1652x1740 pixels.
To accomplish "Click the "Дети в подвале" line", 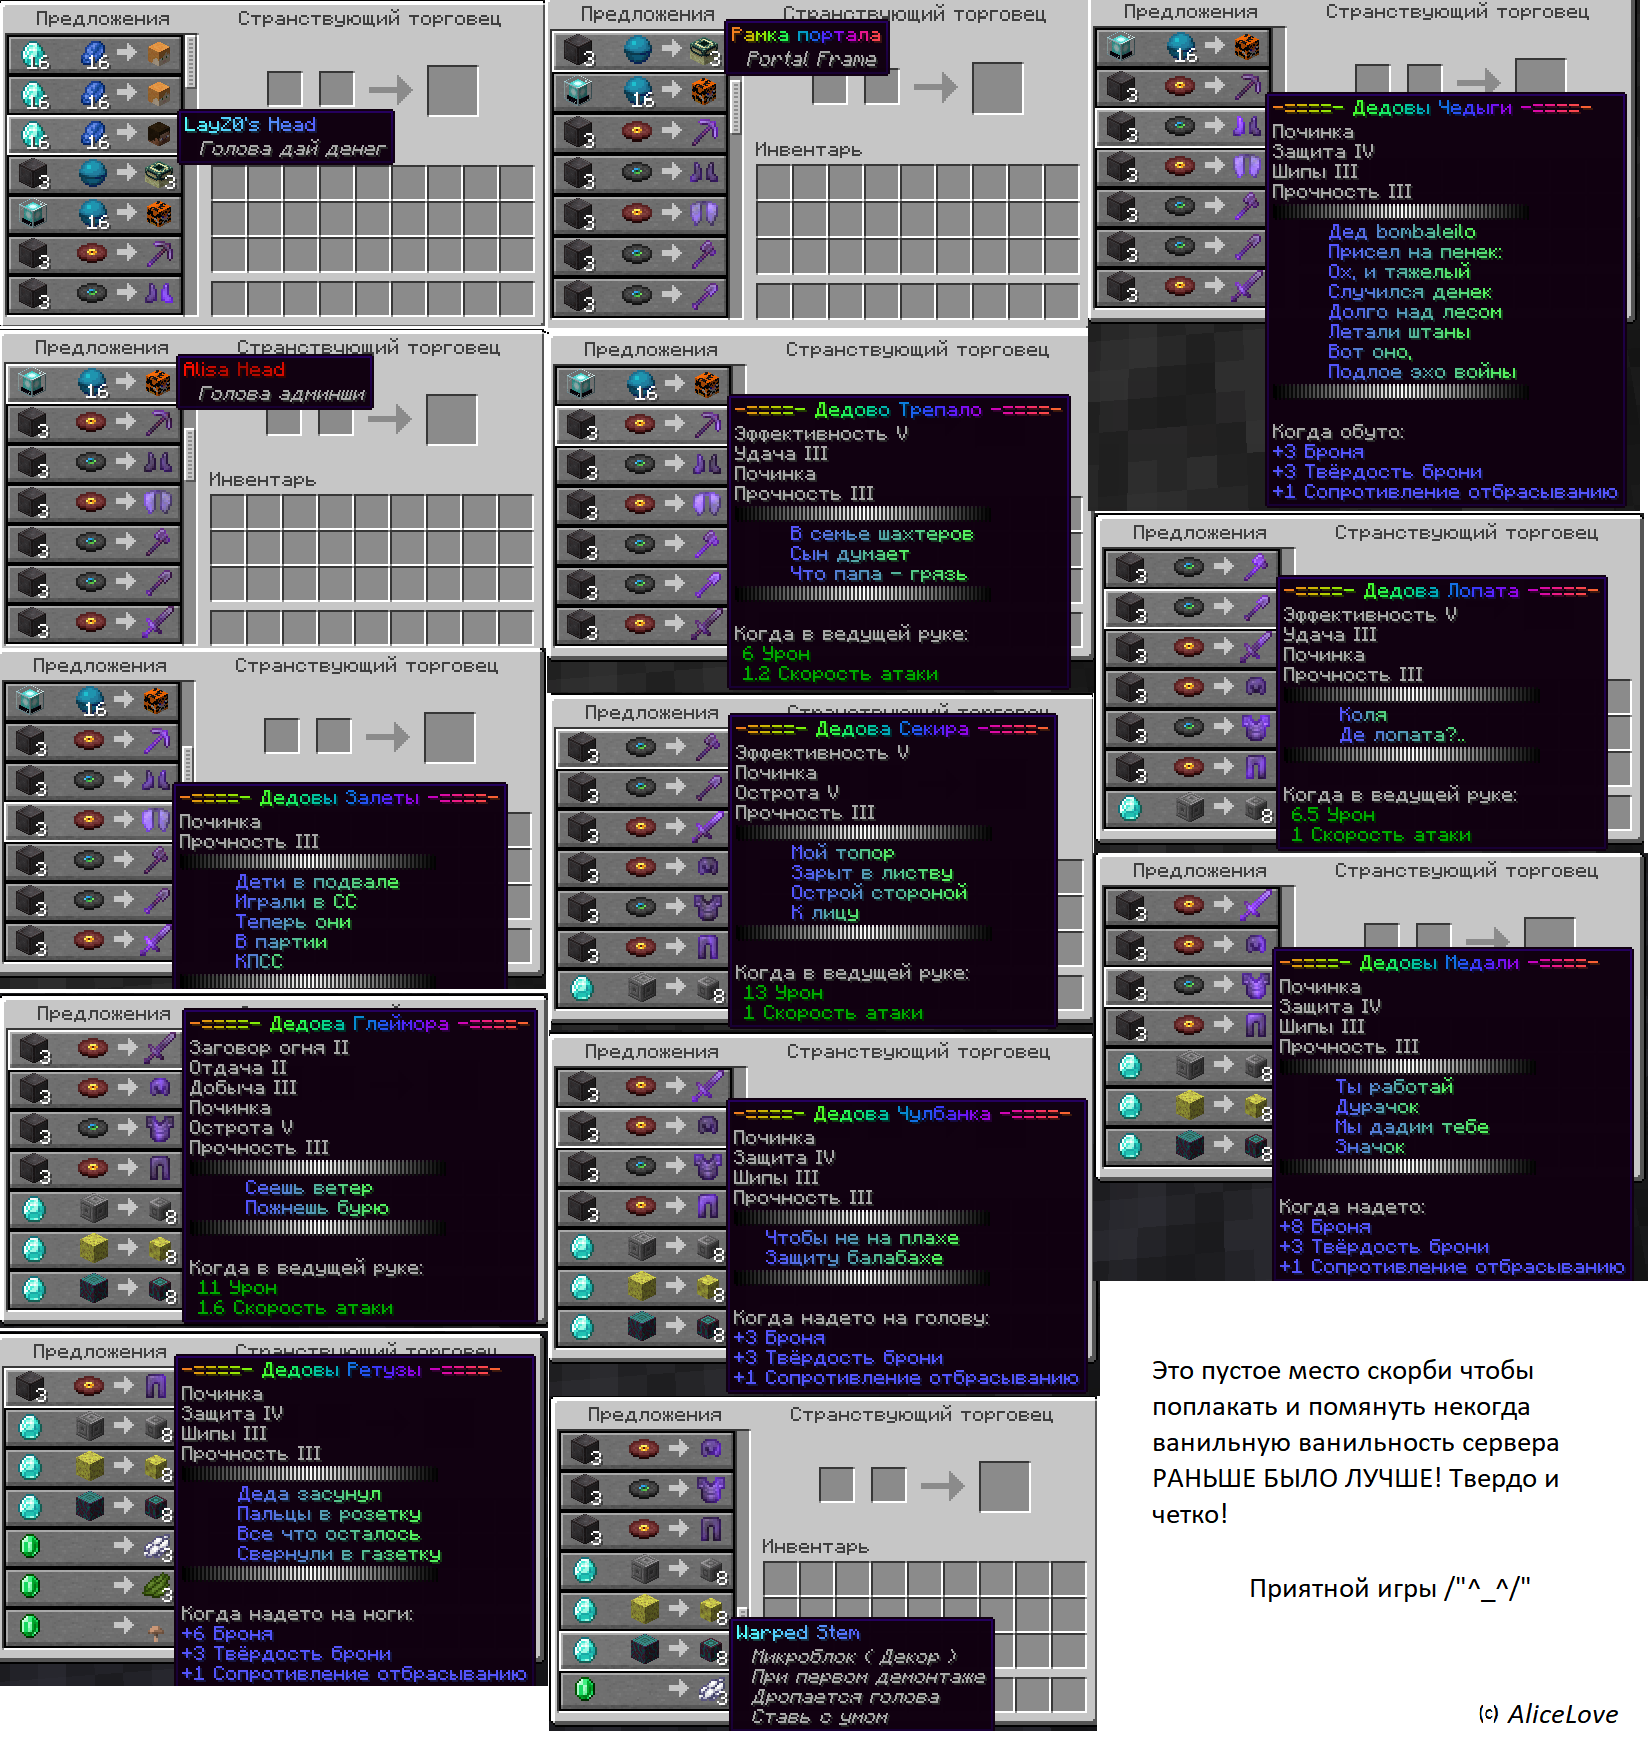I will pyautogui.click(x=317, y=882).
